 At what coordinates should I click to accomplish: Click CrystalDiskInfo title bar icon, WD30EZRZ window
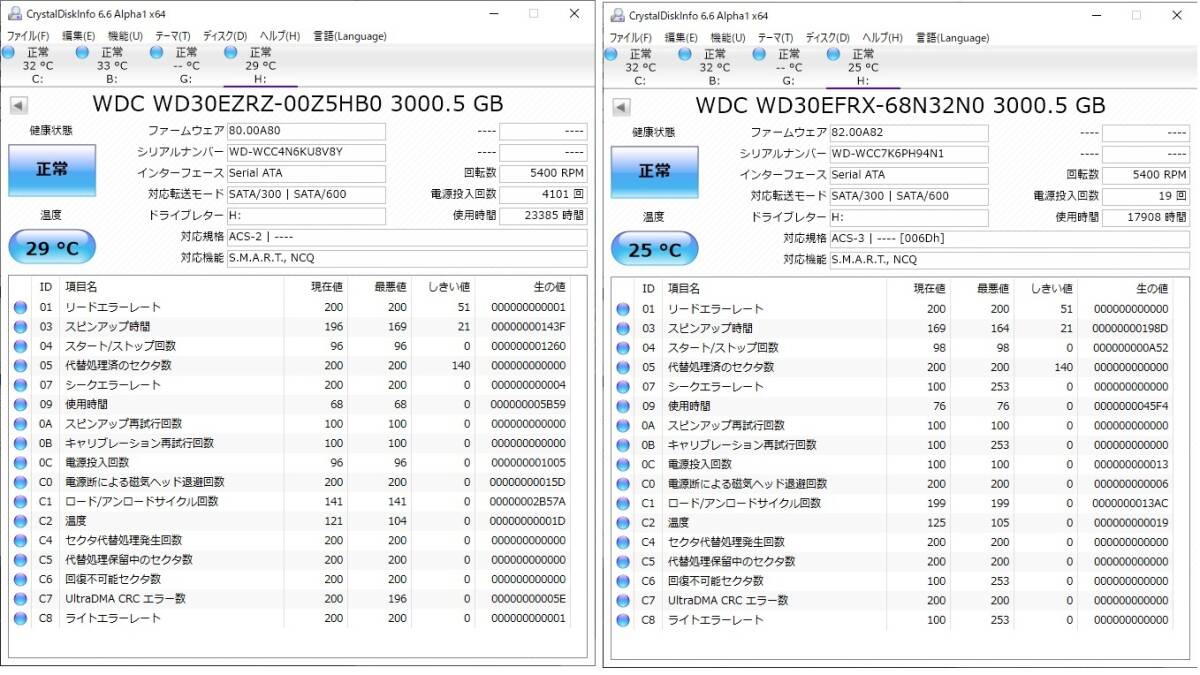14,15
